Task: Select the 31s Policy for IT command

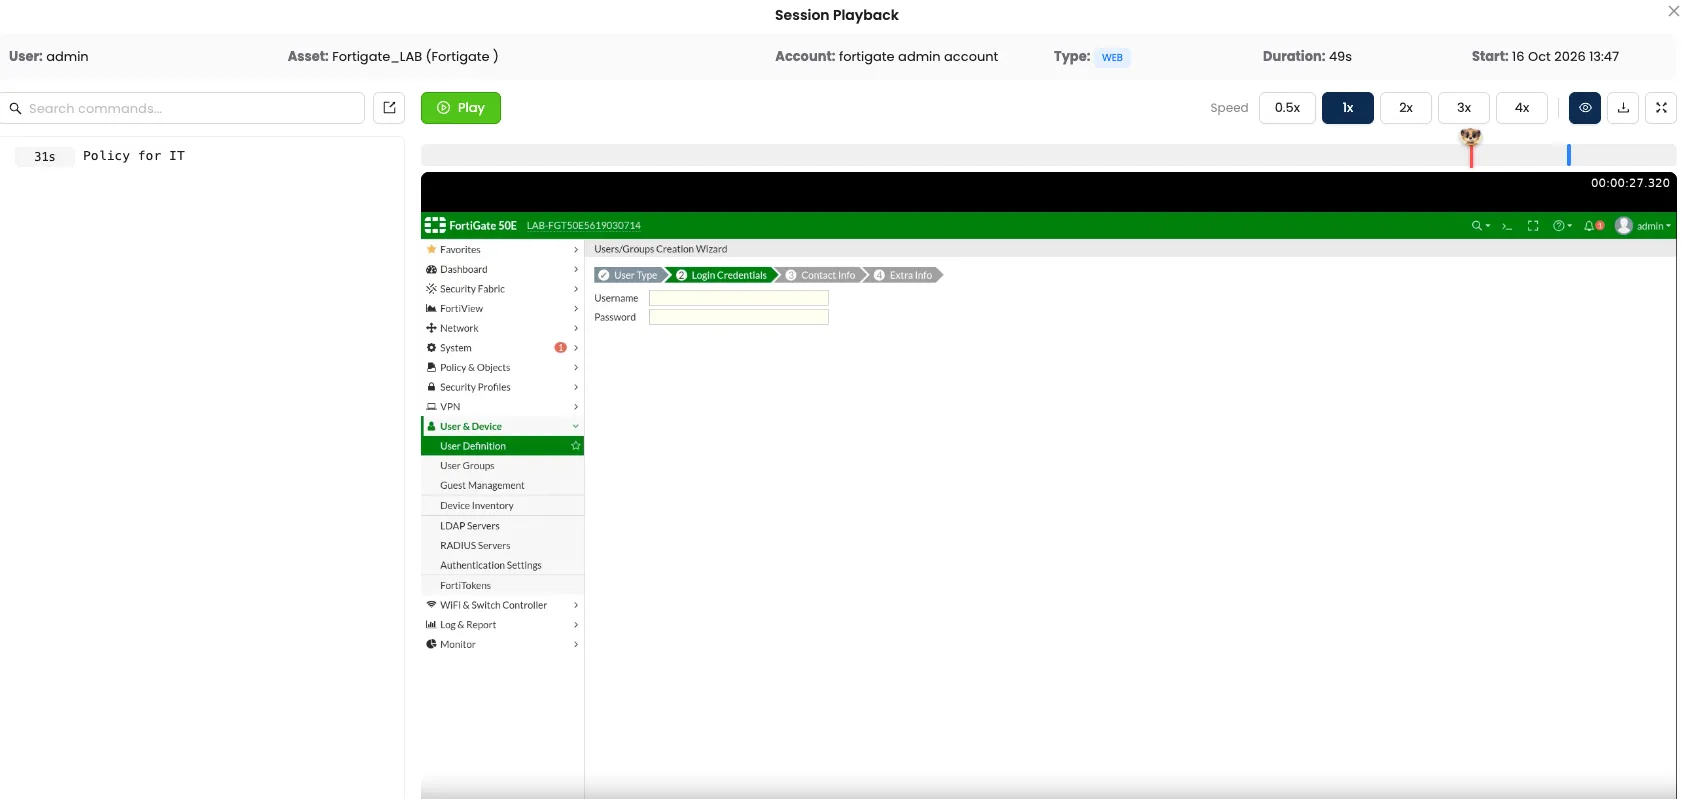Action: (201, 156)
